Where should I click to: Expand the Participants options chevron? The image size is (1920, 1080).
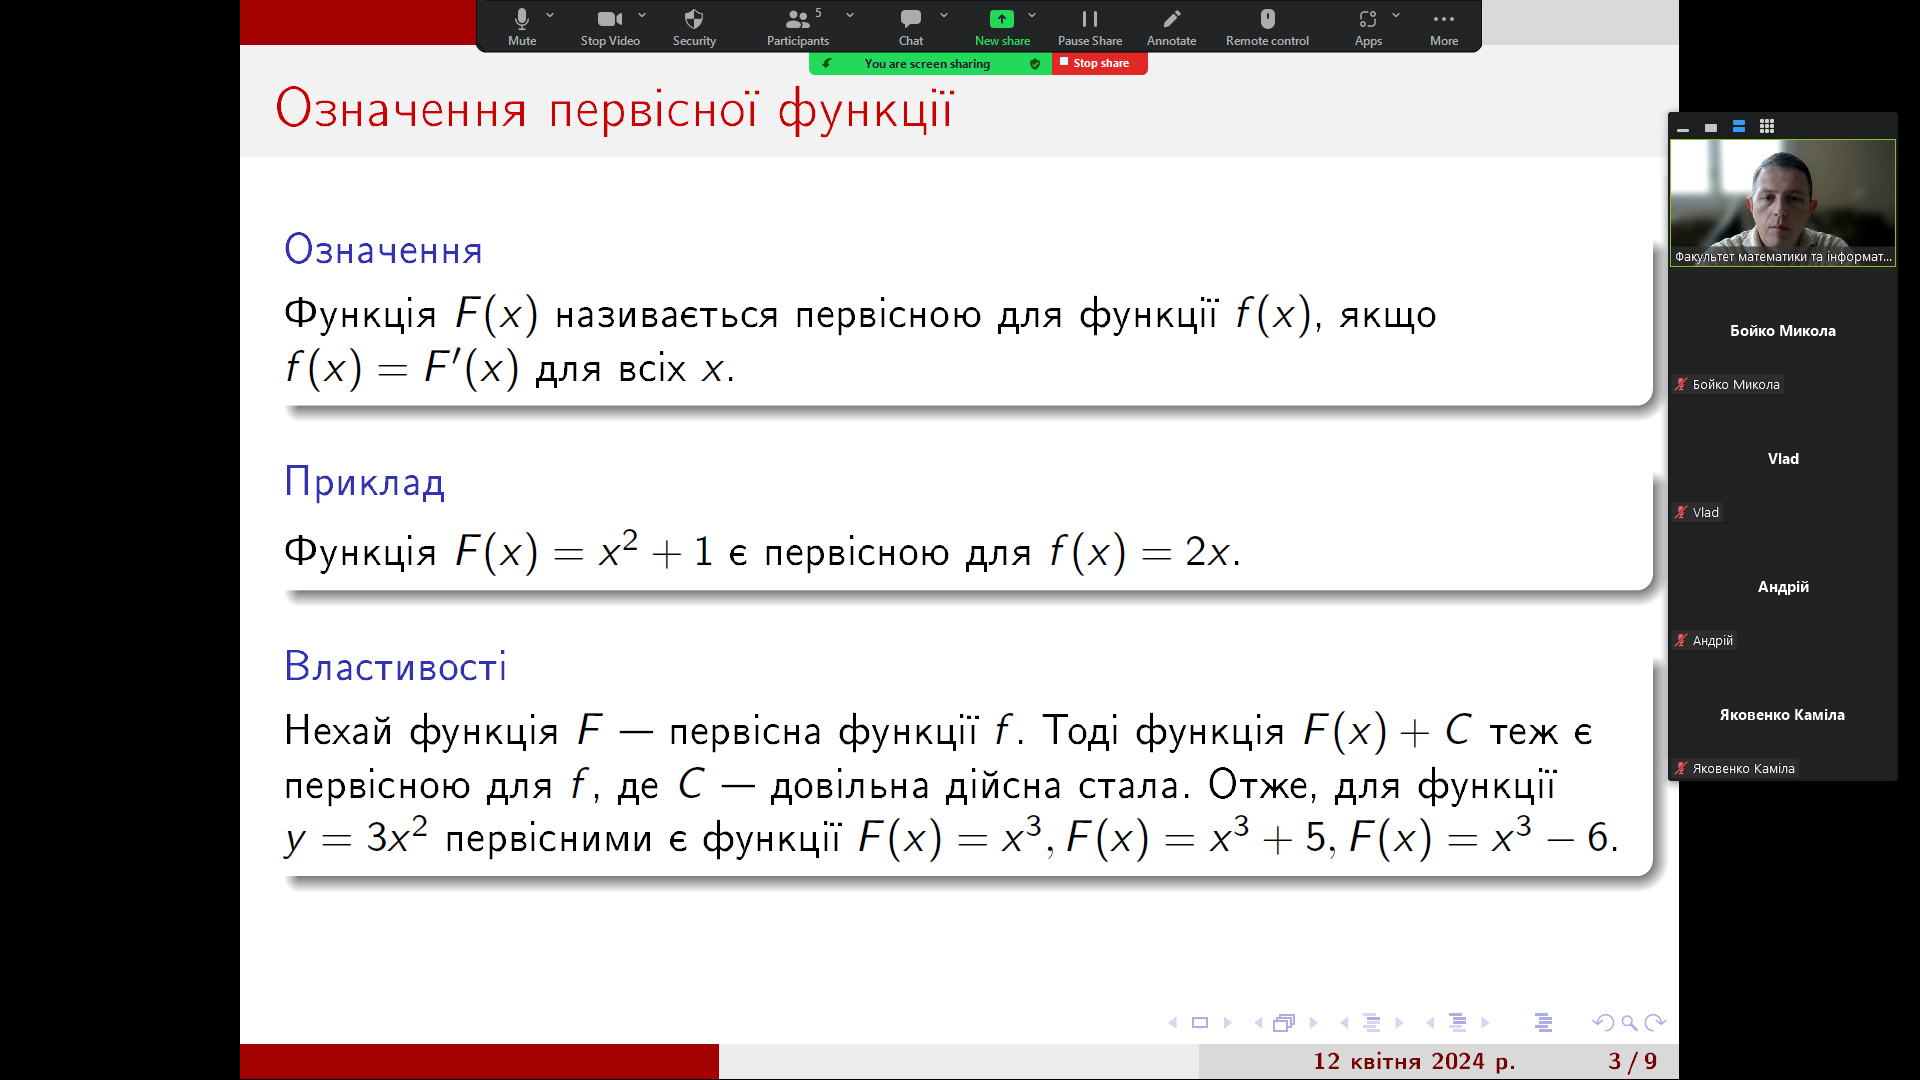(x=850, y=15)
